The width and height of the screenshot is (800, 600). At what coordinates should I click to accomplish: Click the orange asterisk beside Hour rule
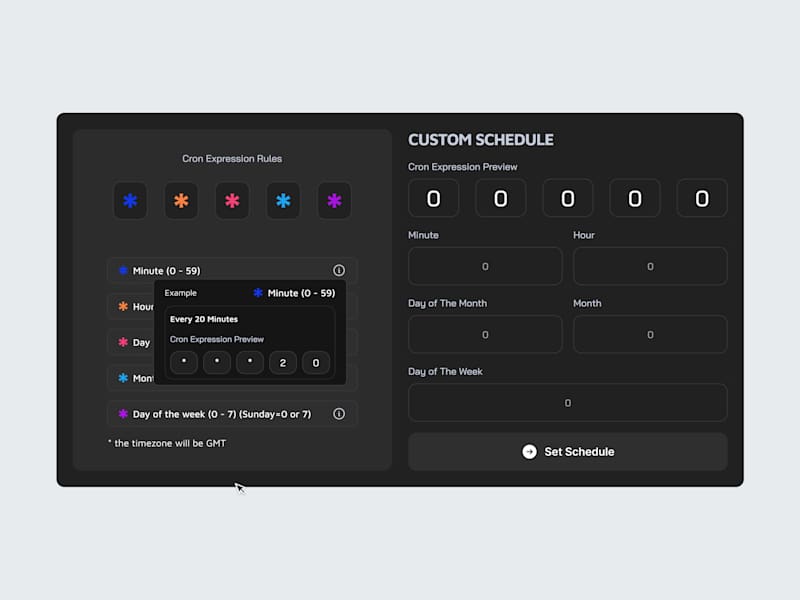tap(123, 306)
